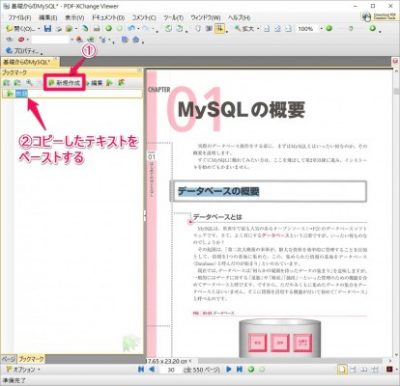Click the second icon in bookmark toolbar
Image resolution: width=400 pixels, height=386 pixels.
point(17,83)
